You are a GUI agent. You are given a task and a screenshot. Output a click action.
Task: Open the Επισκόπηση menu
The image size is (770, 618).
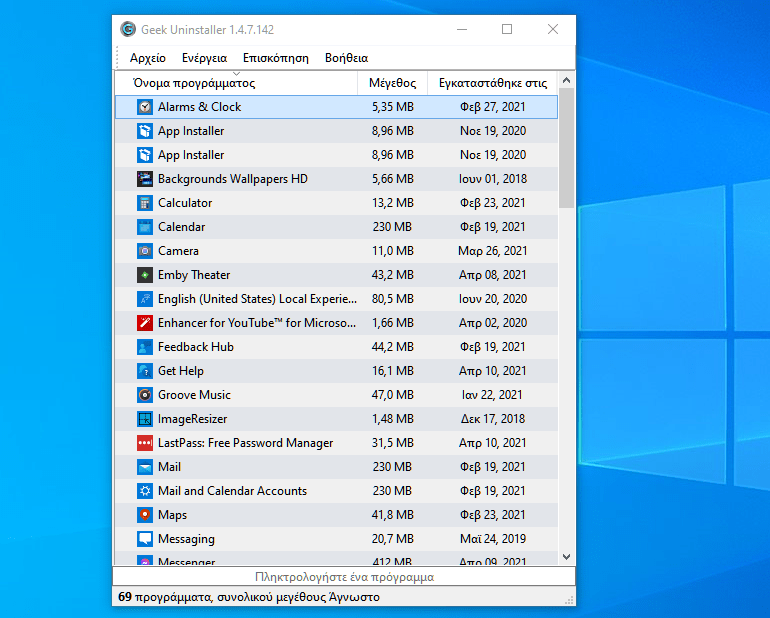pyautogui.click(x=275, y=58)
